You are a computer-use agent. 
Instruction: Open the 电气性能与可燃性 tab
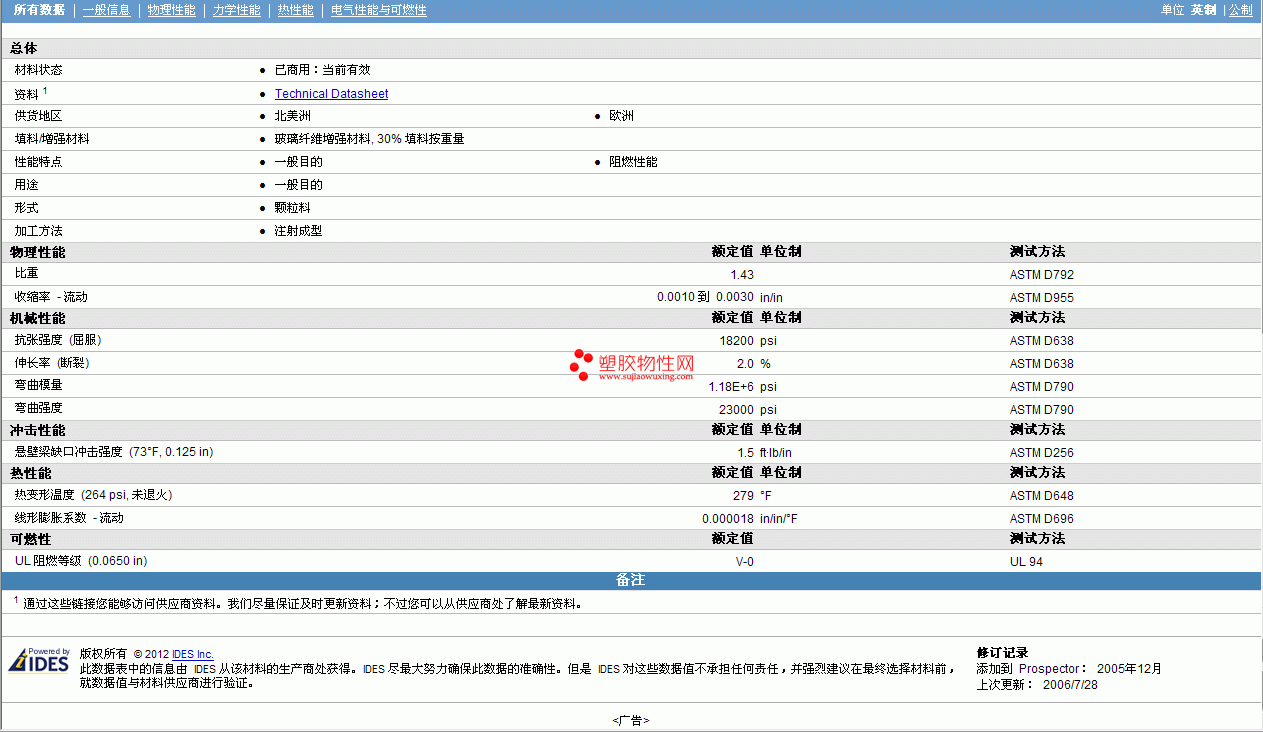379,10
